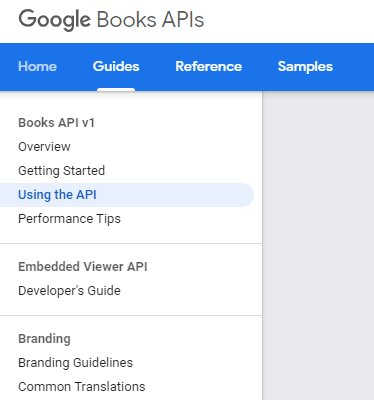The image size is (374, 400).
Task: Select Using the API sidebar entry
Action: pos(127,195)
